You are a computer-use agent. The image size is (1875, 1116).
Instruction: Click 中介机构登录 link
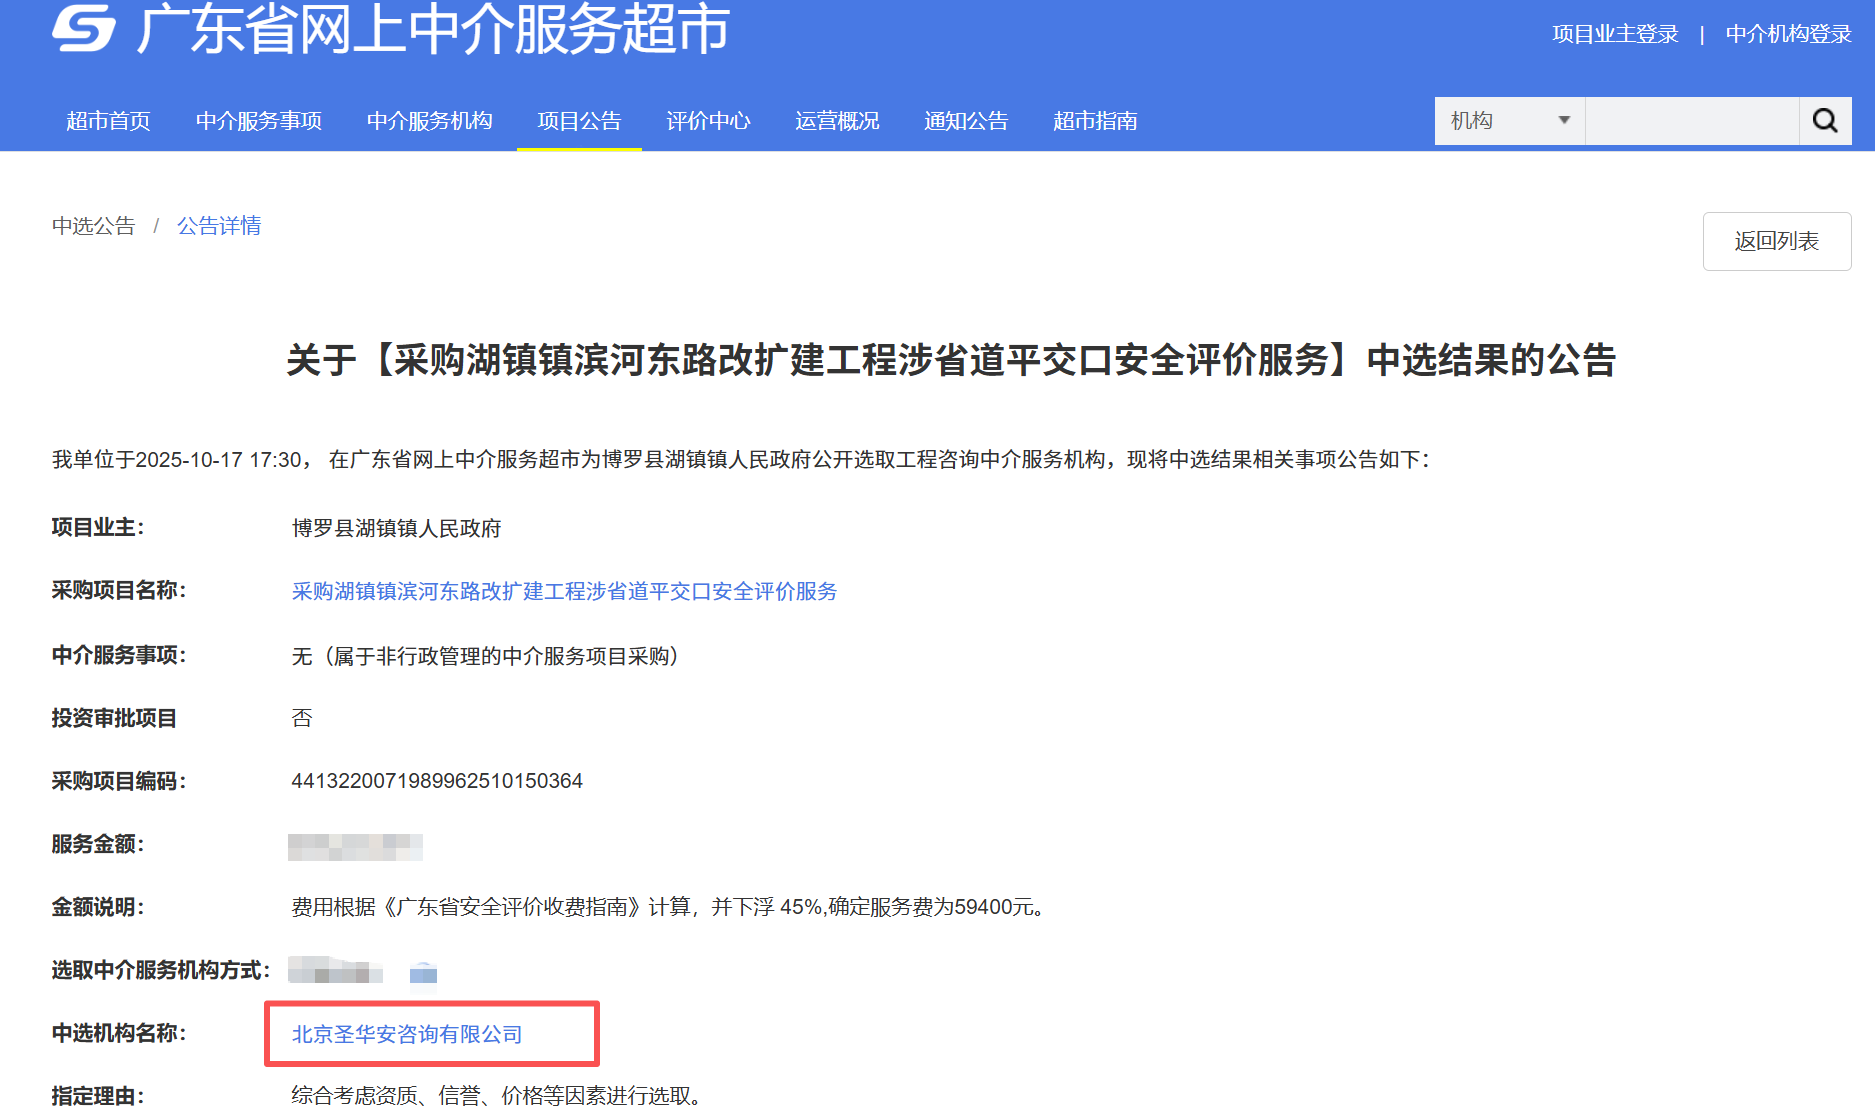(x=1788, y=34)
